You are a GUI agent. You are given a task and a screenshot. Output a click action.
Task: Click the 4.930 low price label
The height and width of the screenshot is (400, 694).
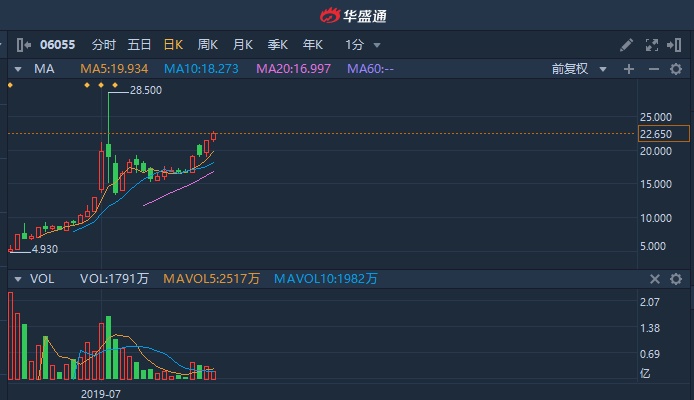pos(45,249)
